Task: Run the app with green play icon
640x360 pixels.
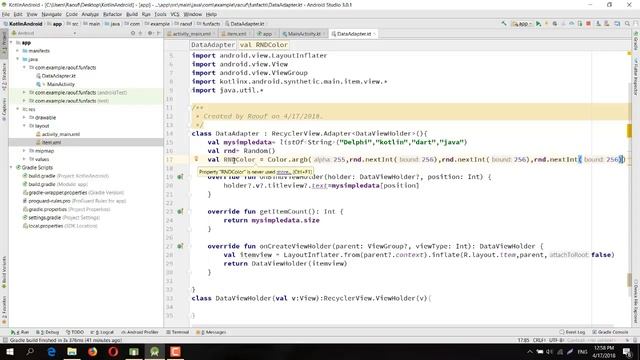Action: 538,24
